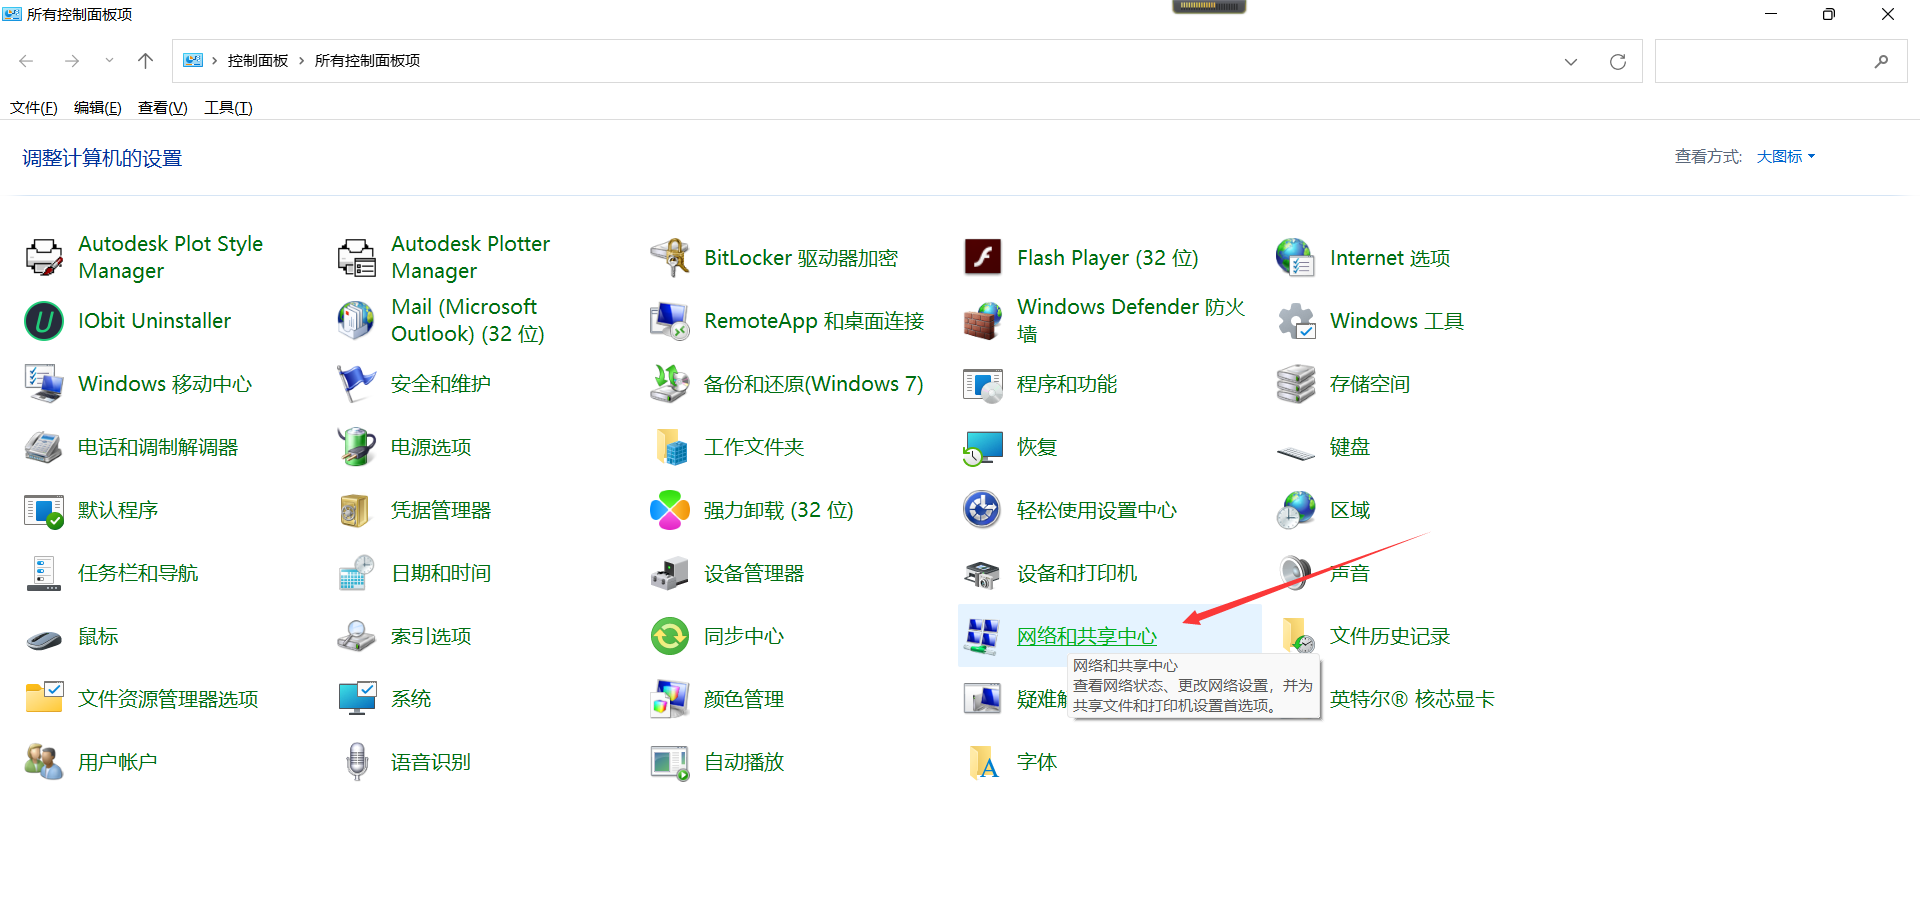
Task: Open the 系统 link
Action: [411, 699]
